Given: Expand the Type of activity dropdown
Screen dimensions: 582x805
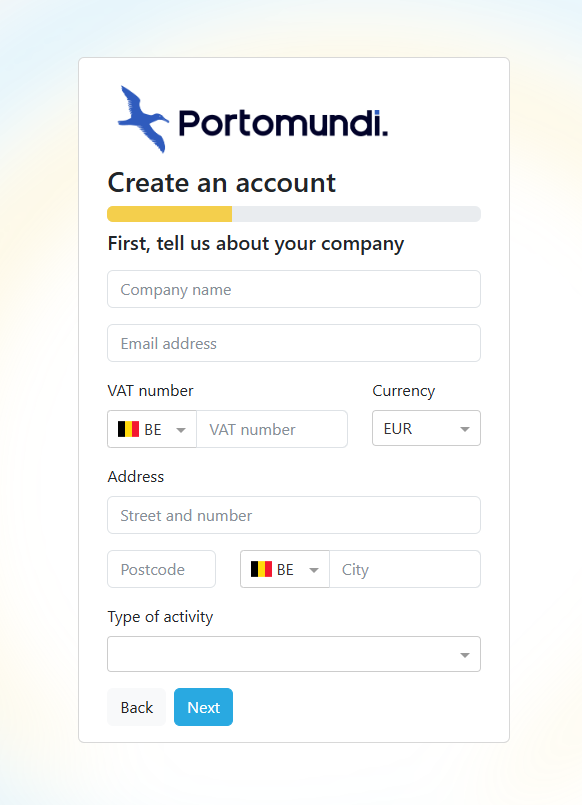Looking at the screenshot, I should point(293,653).
